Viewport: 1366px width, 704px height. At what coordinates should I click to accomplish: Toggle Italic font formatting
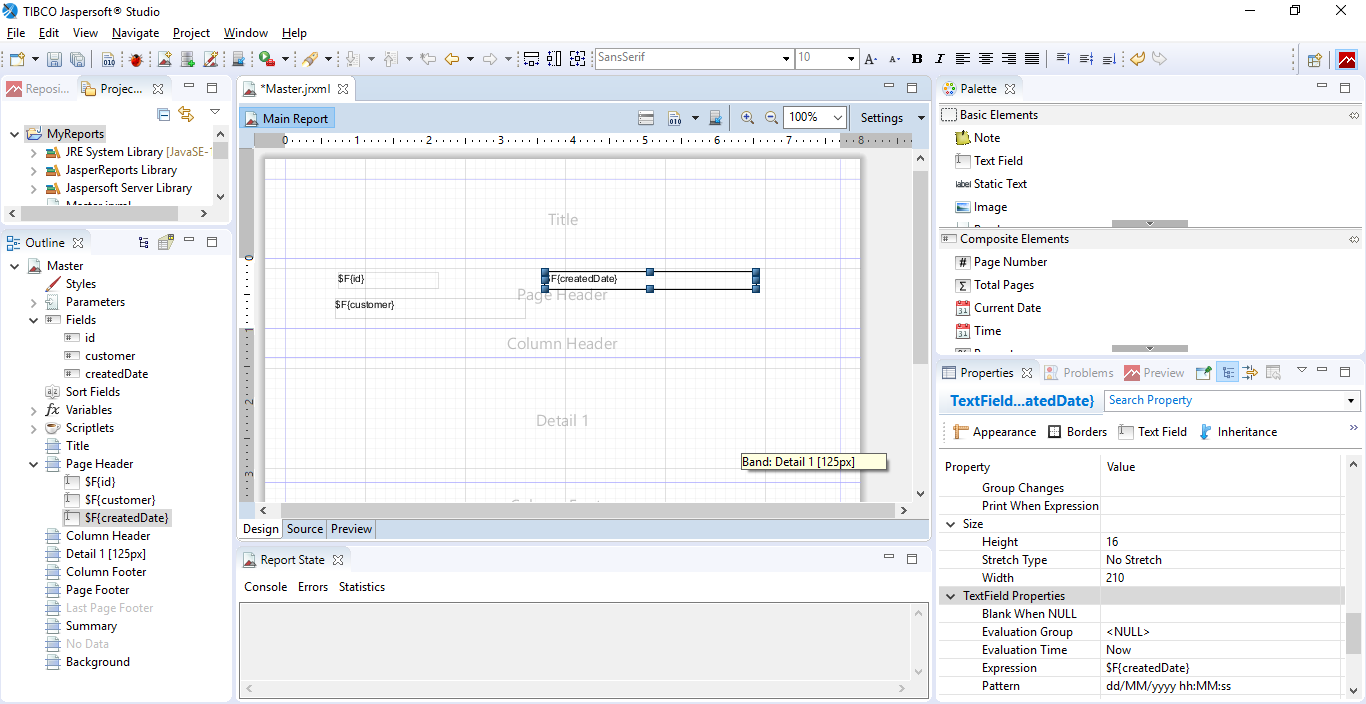click(940, 59)
